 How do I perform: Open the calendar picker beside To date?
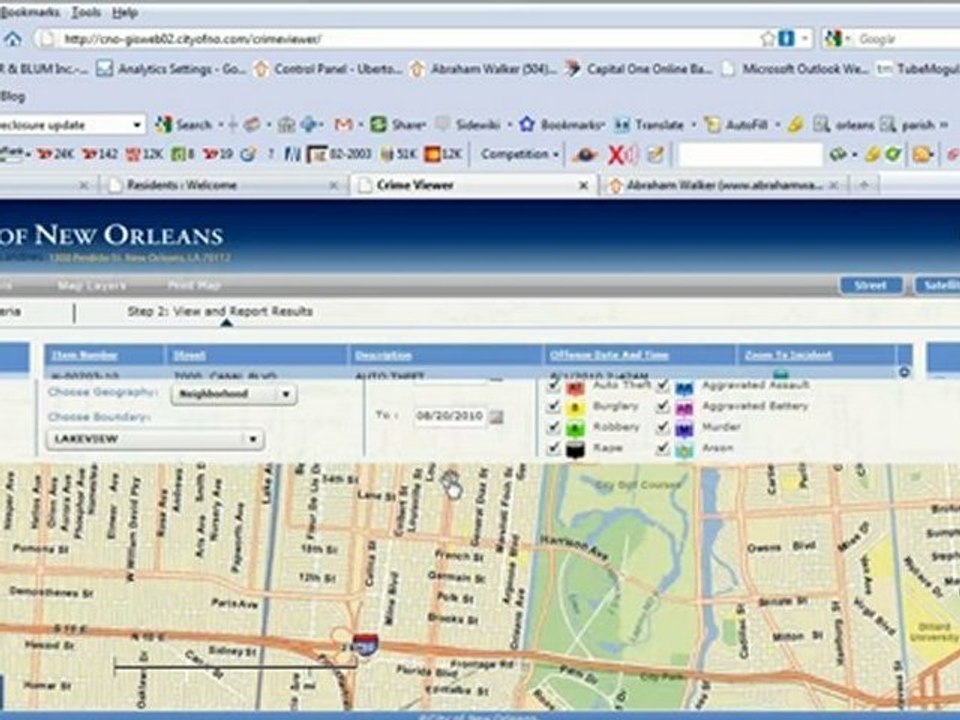coord(497,417)
